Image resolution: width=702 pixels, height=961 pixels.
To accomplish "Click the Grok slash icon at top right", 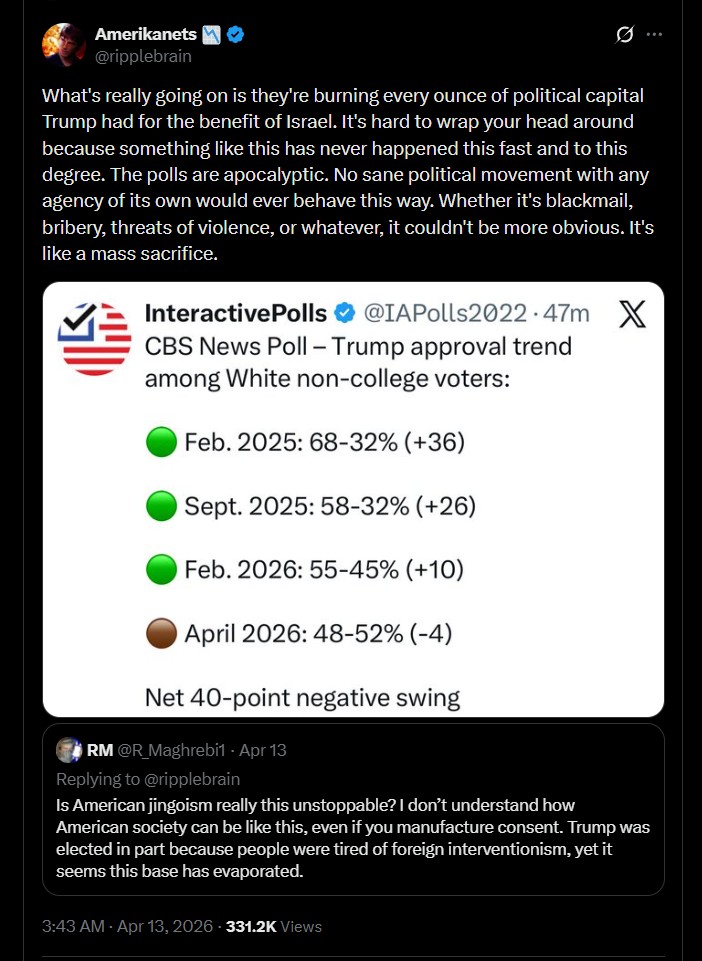I will [x=624, y=35].
